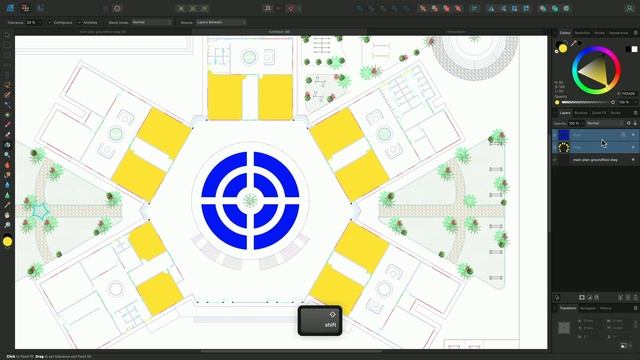Image resolution: width=640 pixels, height=360 pixels.
Task: Open the layer blend mode Normal dropdown
Action: [605, 123]
